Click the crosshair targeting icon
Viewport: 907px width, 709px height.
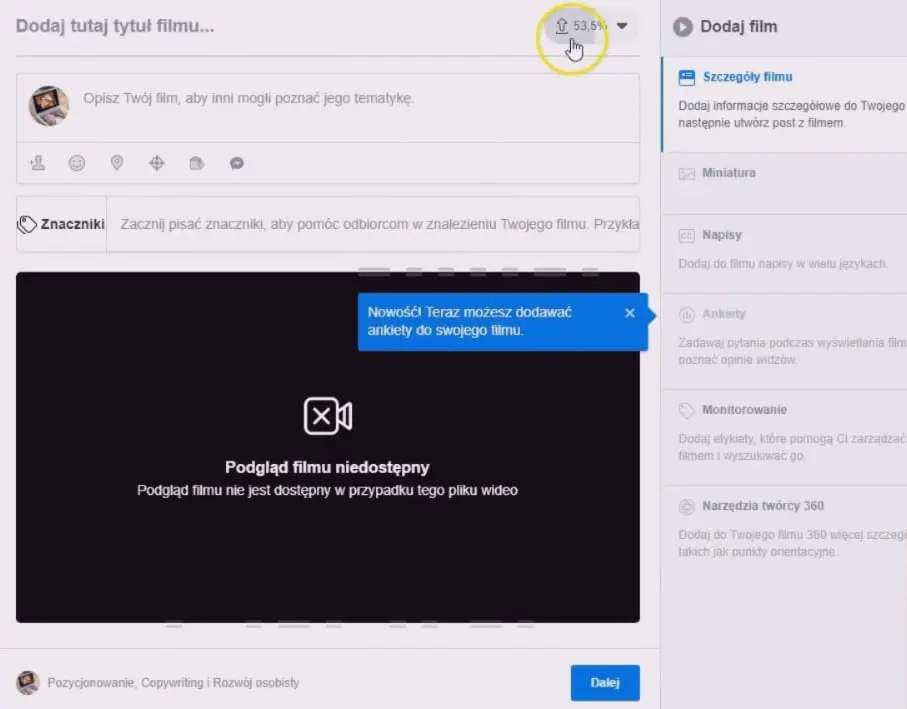157,163
